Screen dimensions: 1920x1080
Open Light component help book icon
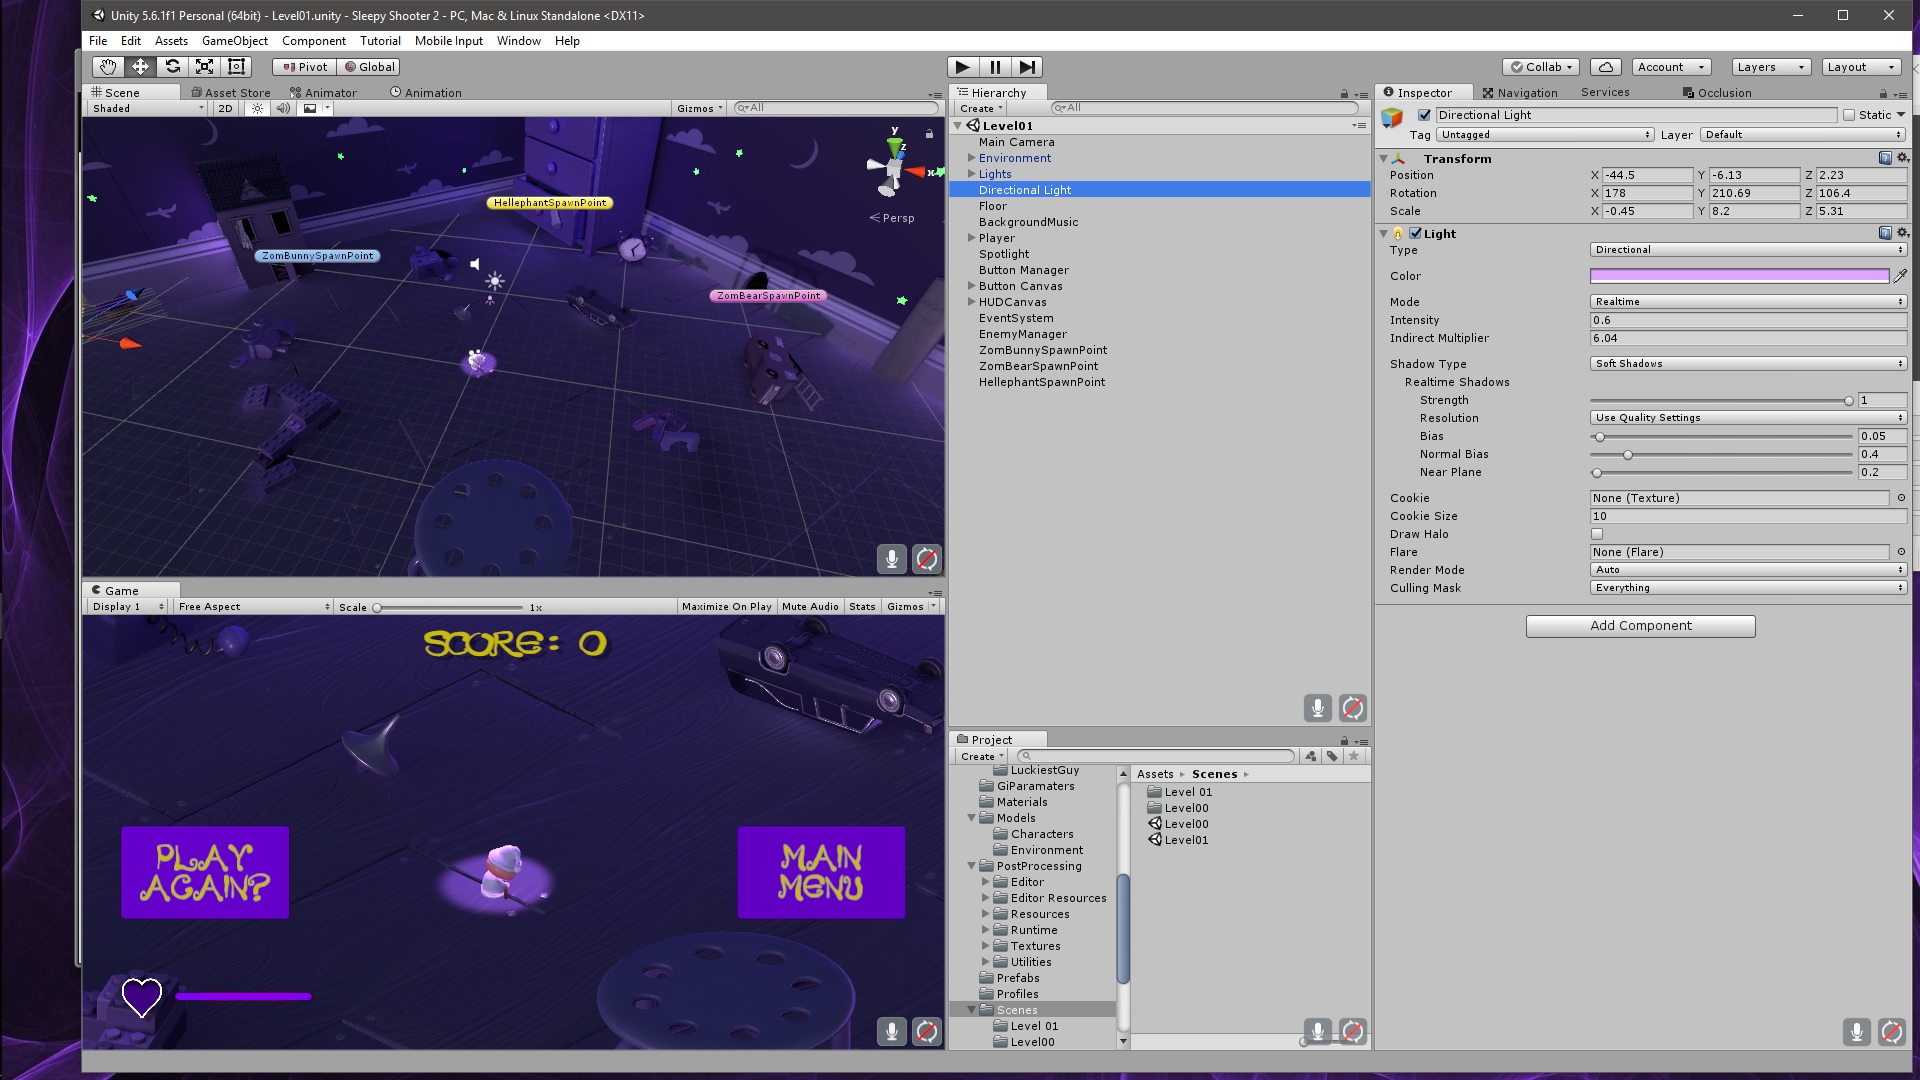(1885, 233)
